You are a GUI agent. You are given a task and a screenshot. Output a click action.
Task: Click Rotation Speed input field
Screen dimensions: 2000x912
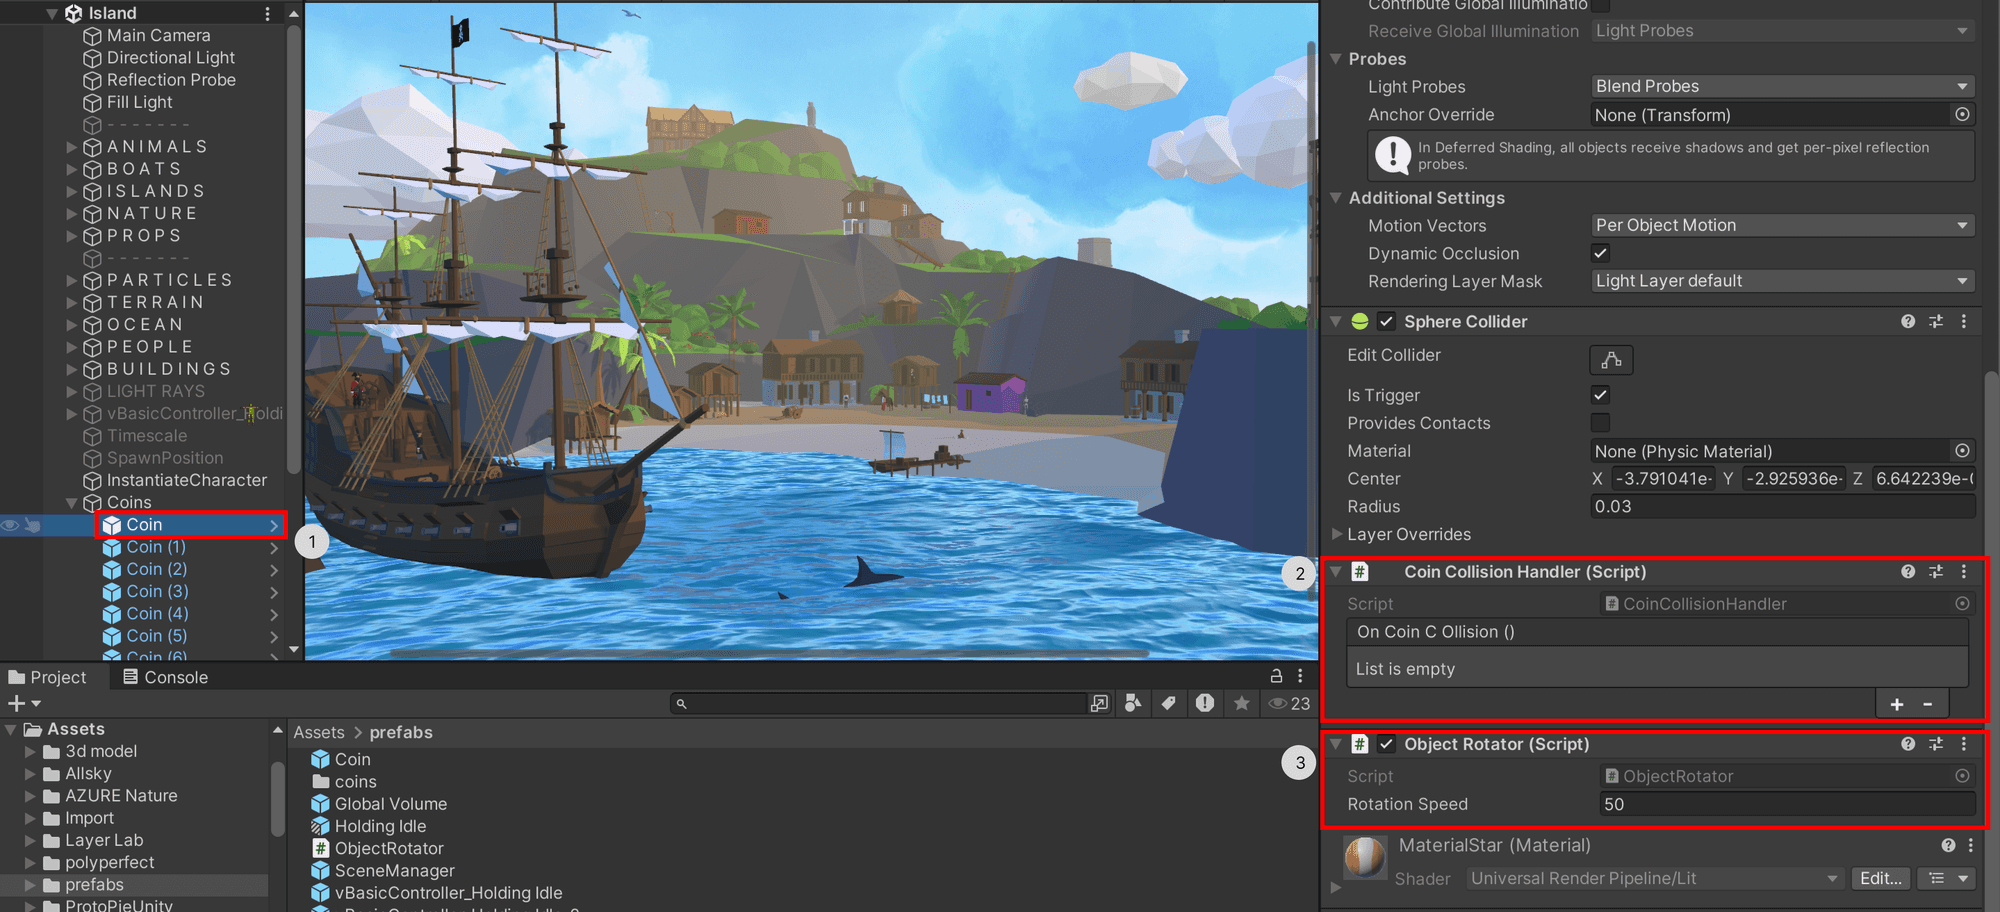(1786, 804)
